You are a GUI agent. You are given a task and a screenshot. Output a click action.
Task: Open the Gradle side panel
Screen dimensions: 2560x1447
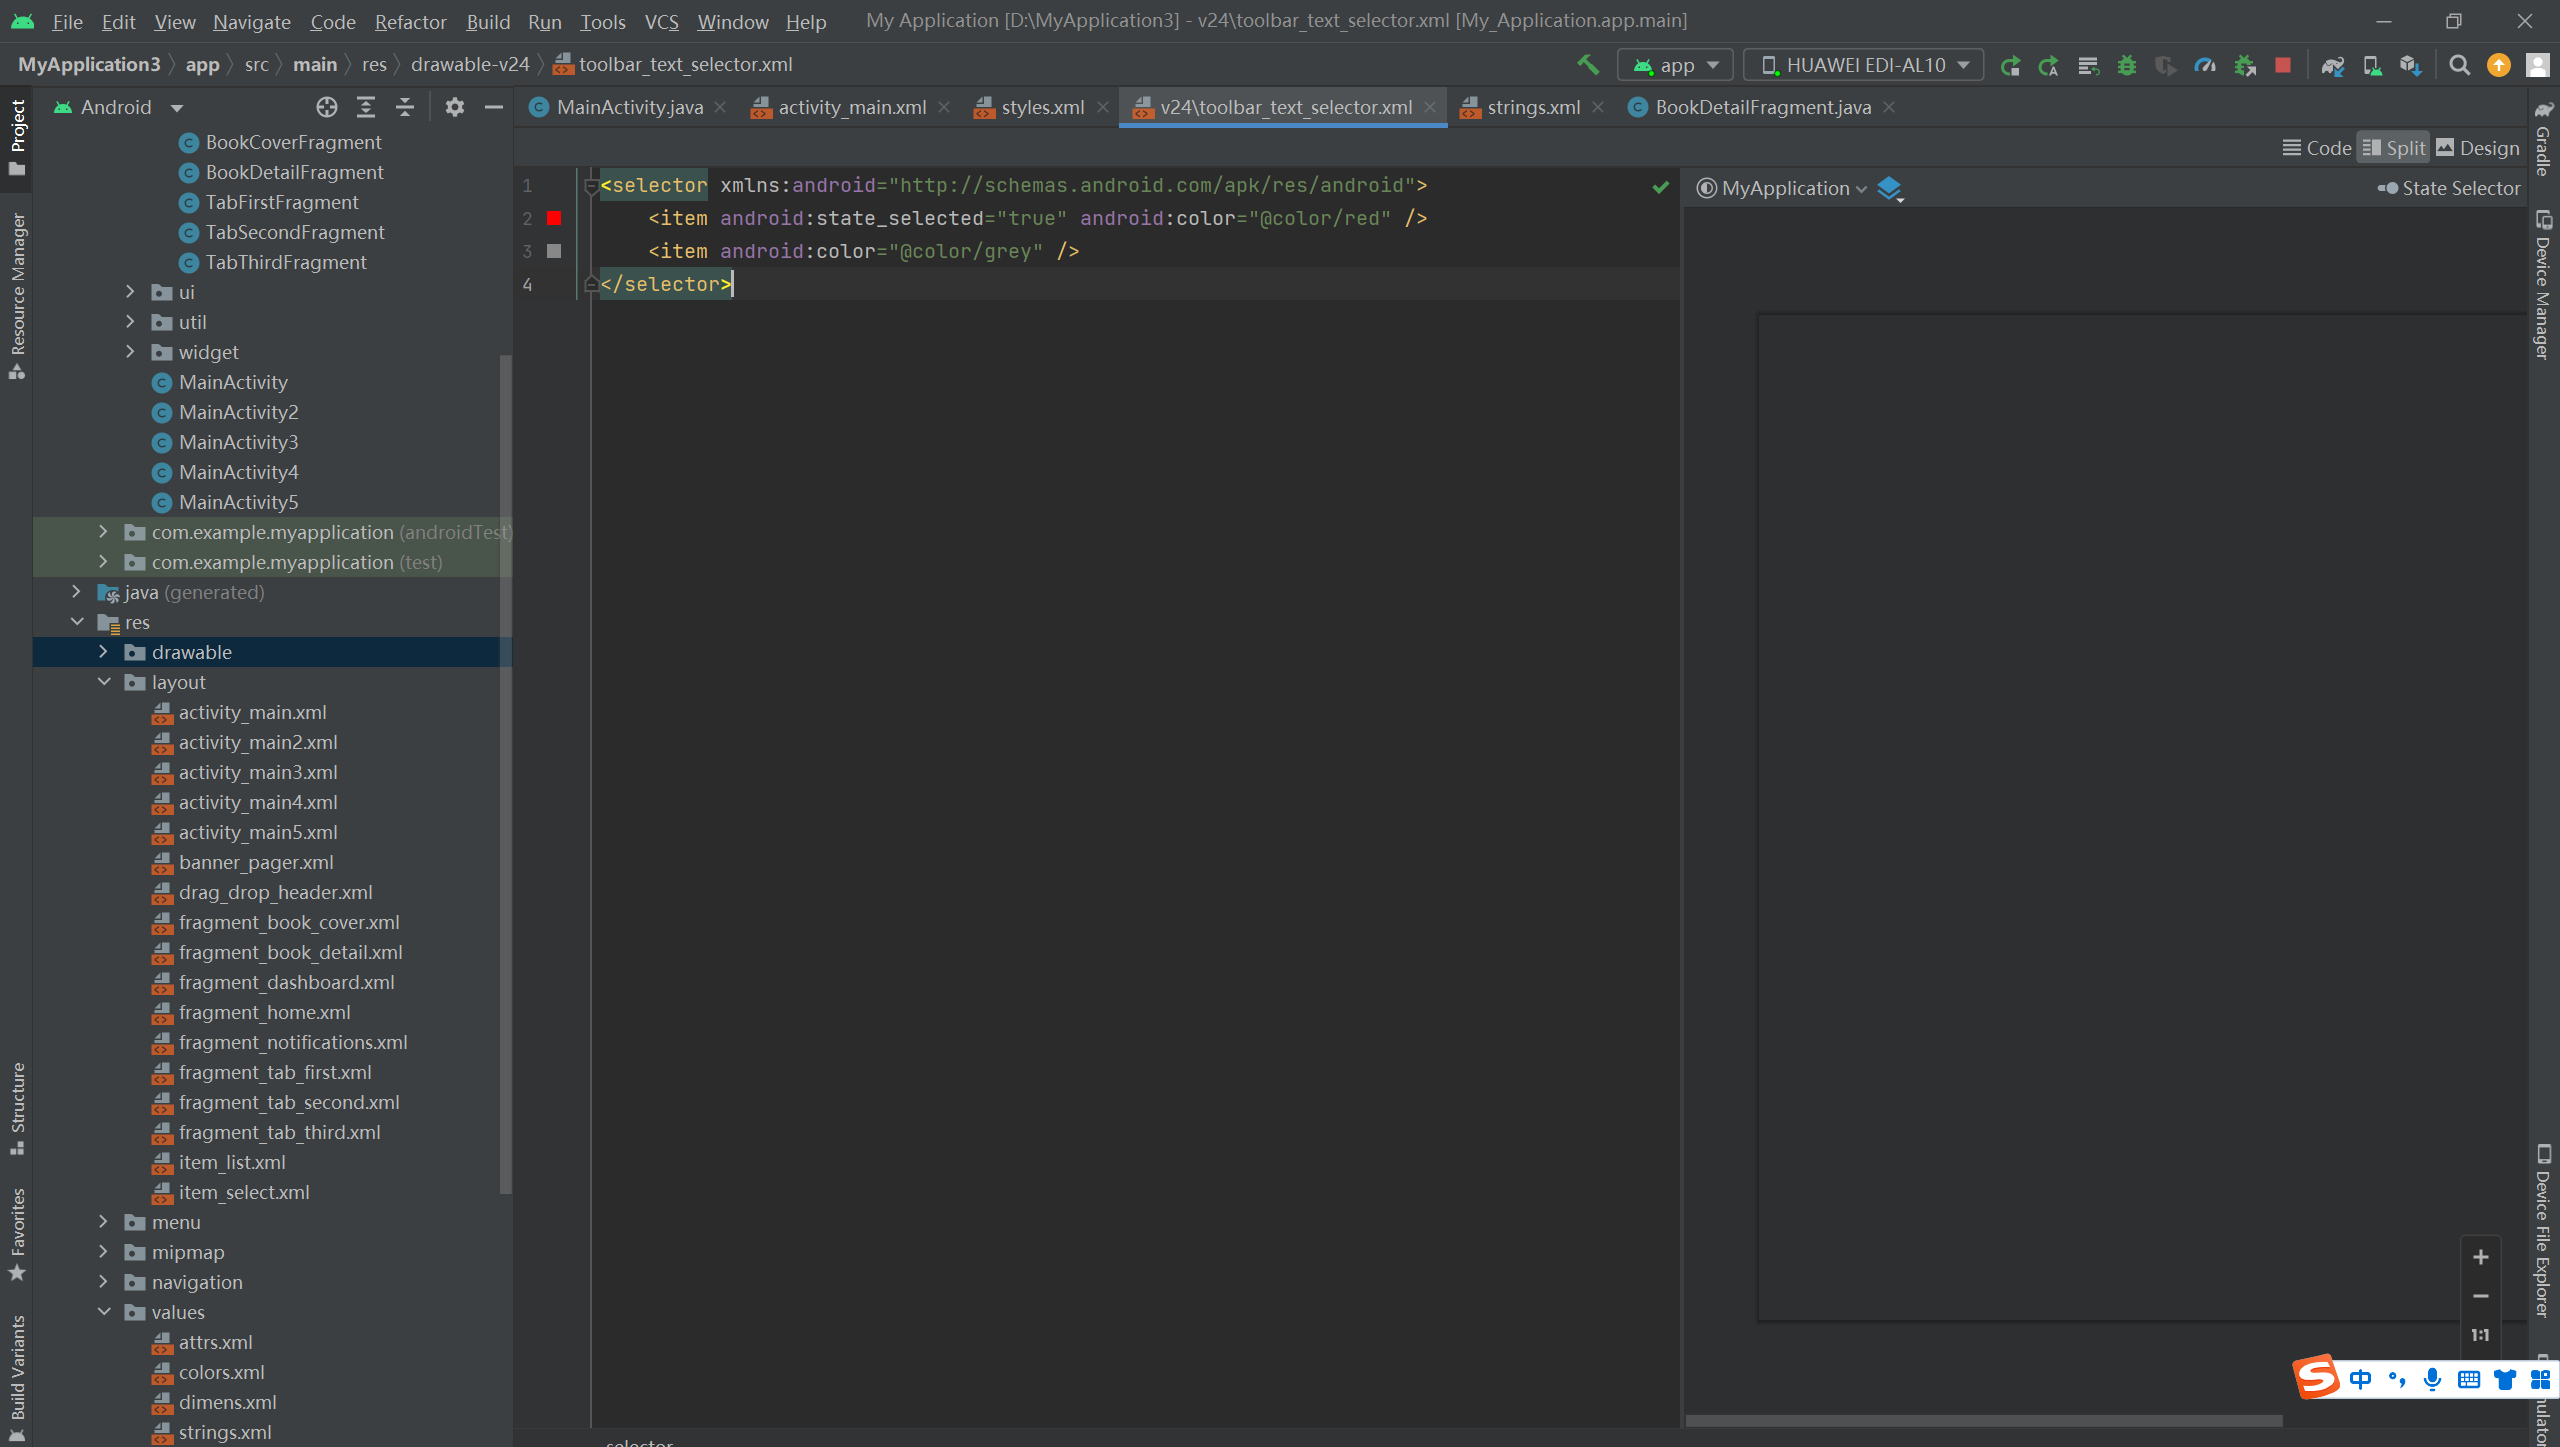pyautogui.click(x=2543, y=140)
